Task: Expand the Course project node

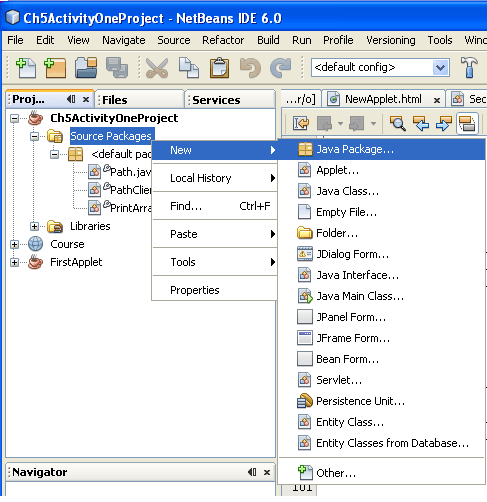Action: click(x=14, y=244)
